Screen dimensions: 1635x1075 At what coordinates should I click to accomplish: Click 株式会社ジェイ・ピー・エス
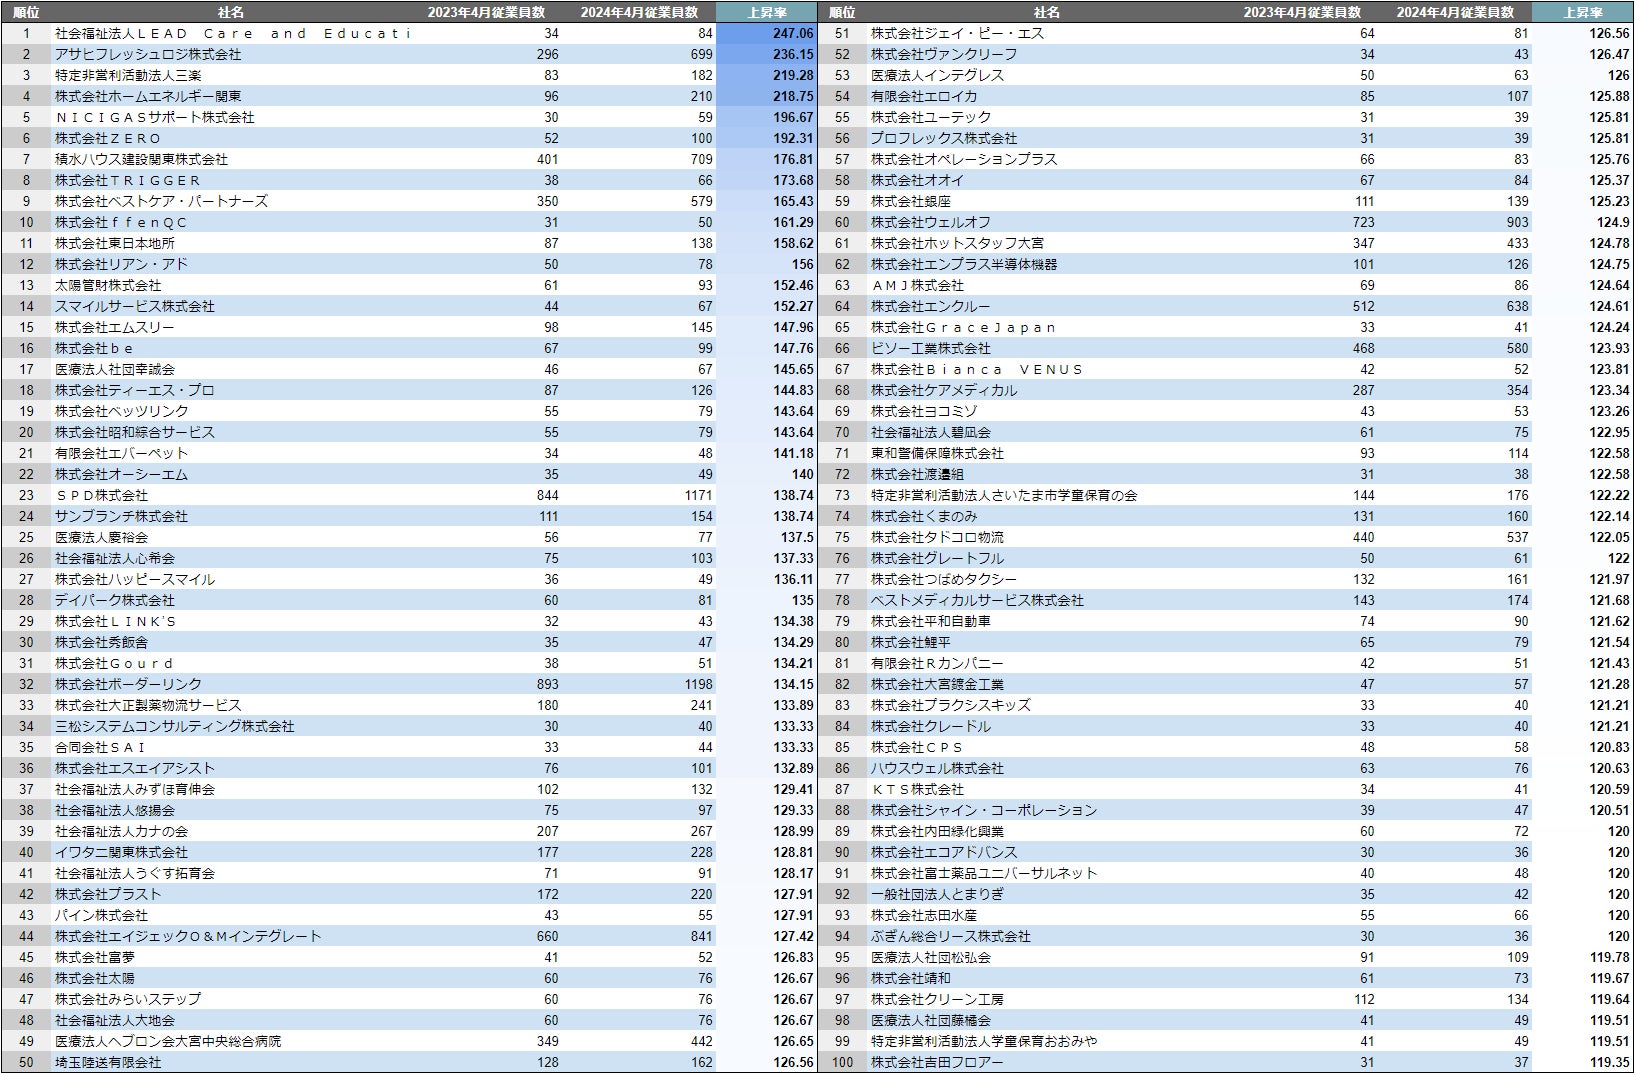coord(957,33)
